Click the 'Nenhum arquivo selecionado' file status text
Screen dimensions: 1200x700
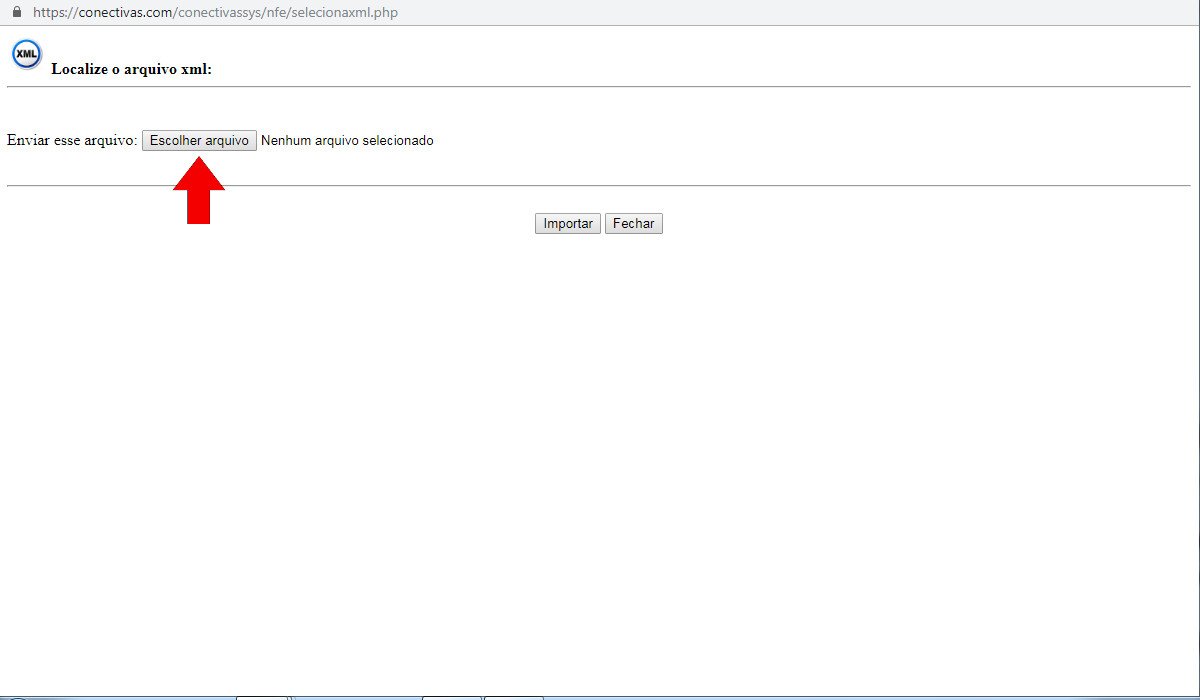(347, 141)
